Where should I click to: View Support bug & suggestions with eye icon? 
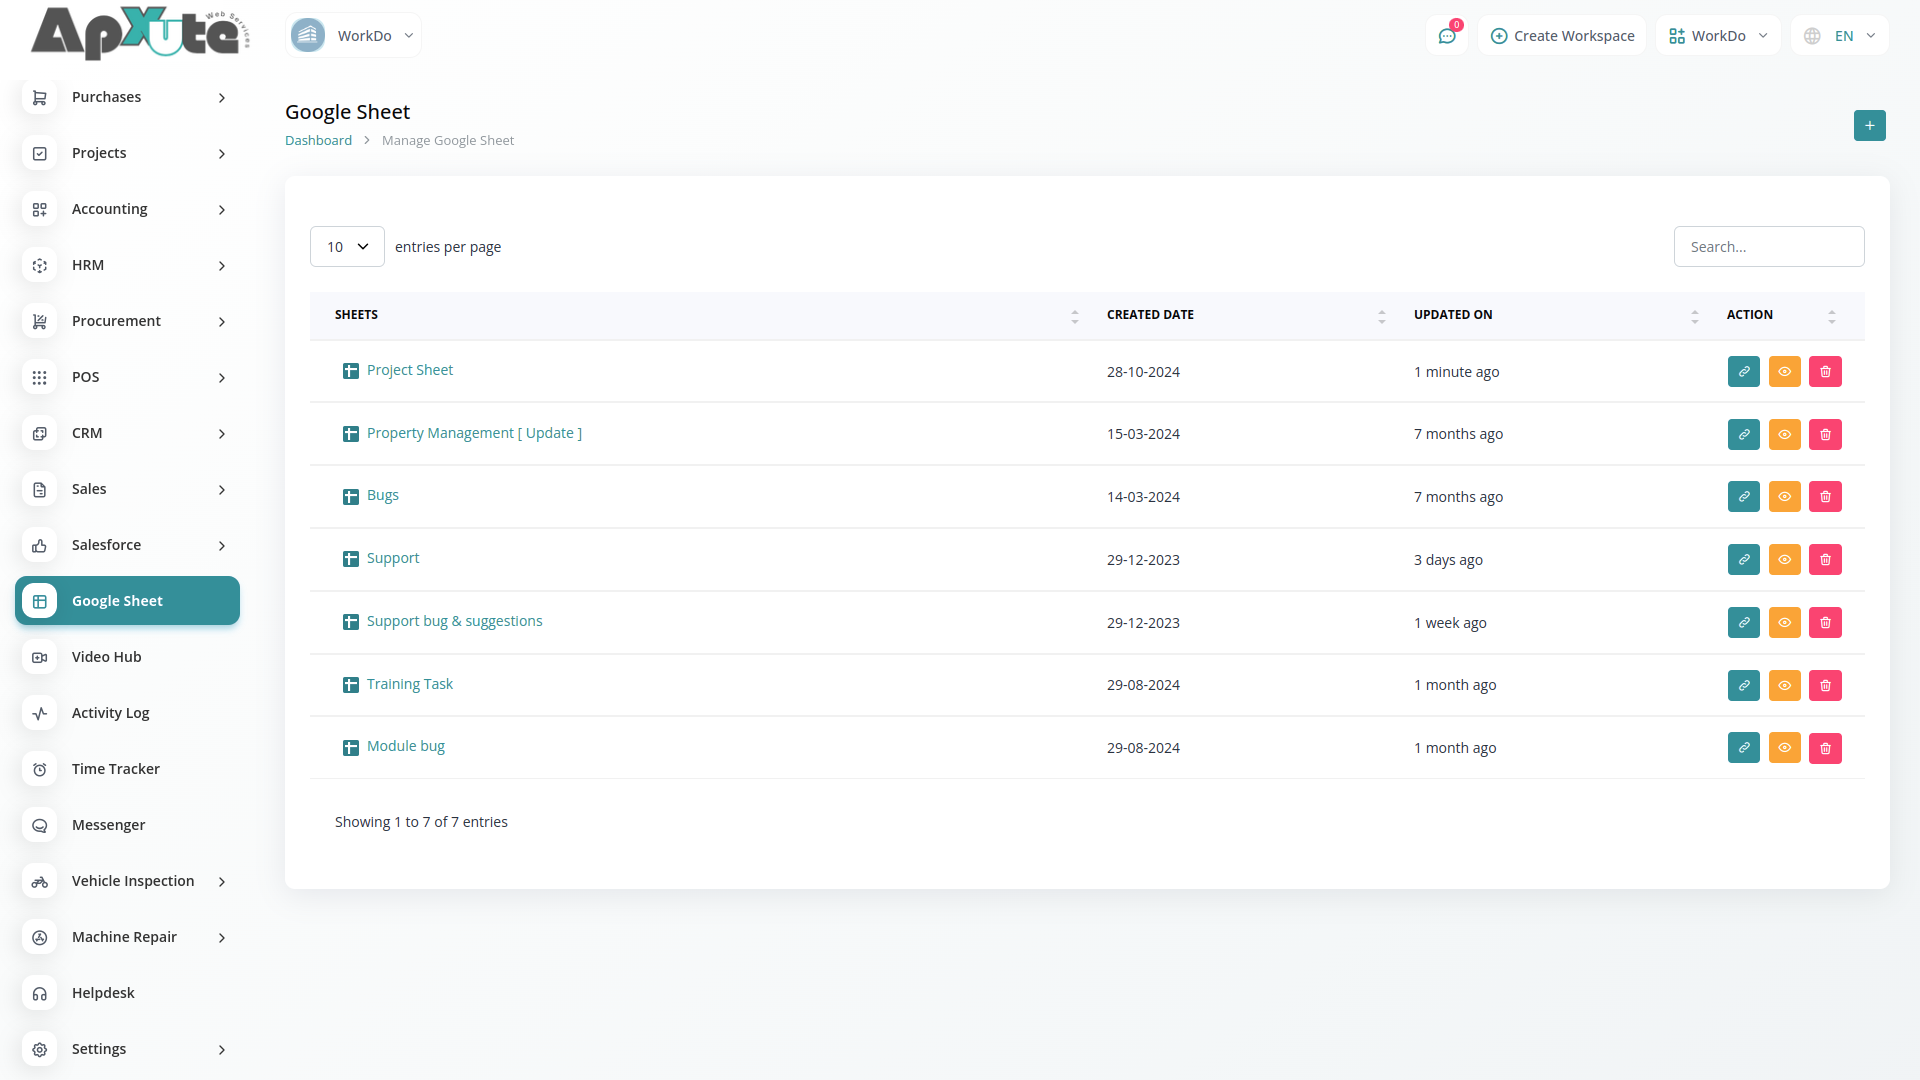coord(1784,623)
